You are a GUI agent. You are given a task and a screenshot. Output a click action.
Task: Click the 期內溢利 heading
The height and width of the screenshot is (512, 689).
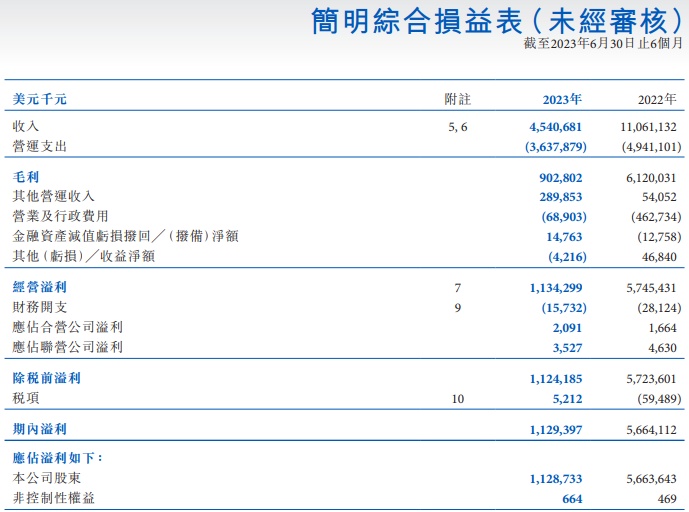point(40,429)
